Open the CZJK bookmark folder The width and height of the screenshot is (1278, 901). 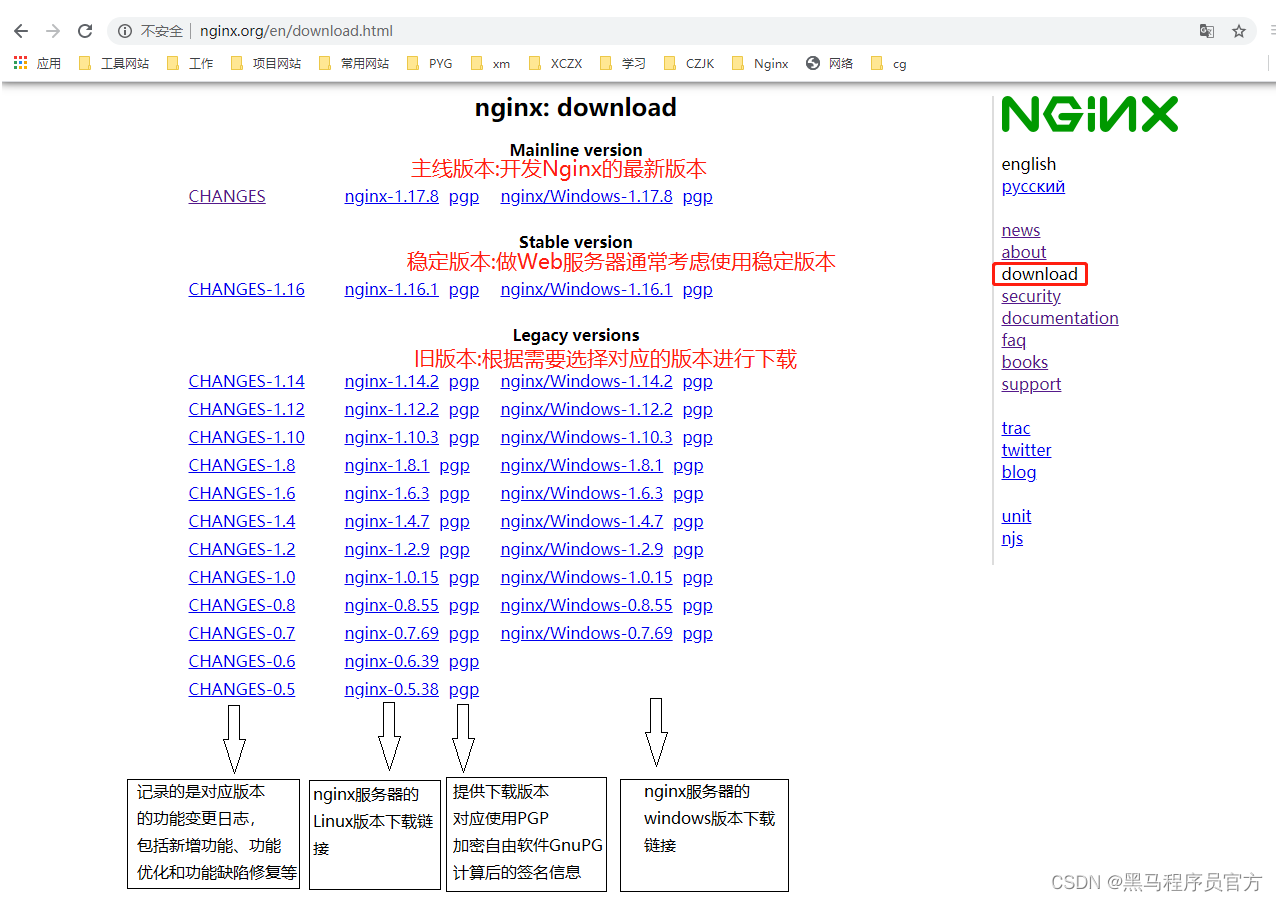click(689, 63)
